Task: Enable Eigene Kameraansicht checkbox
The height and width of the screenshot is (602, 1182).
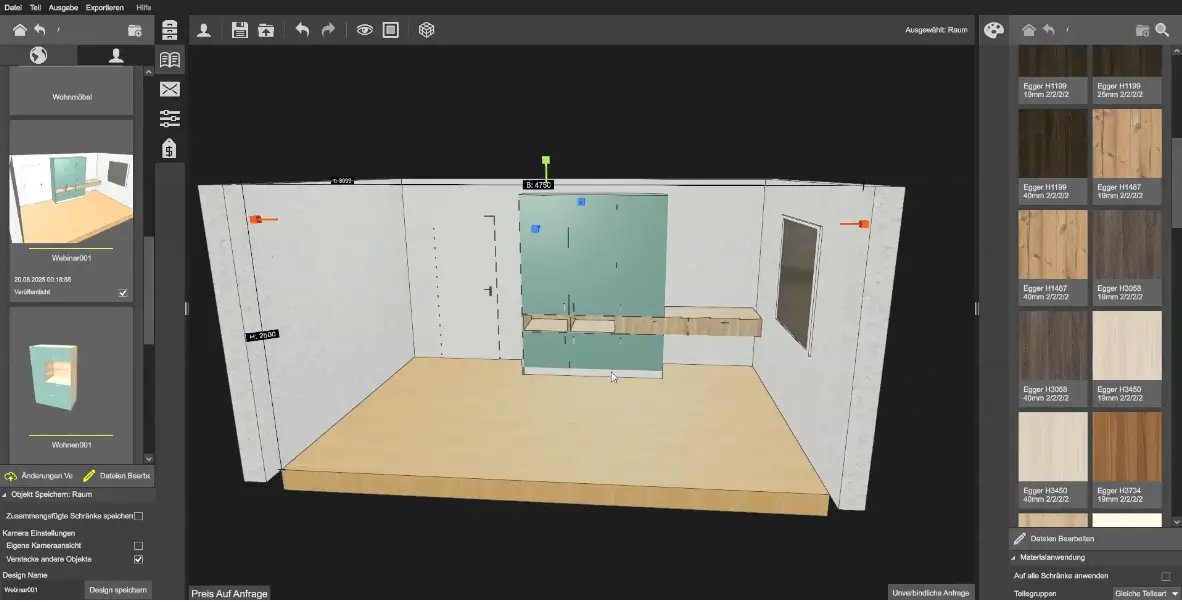Action: (138, 545)
